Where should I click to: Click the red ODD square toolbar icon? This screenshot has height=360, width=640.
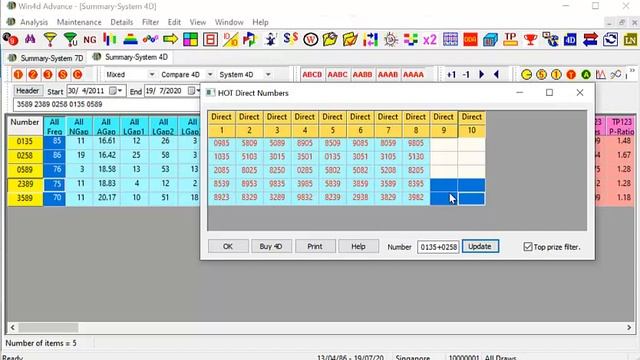coord(470,40)
